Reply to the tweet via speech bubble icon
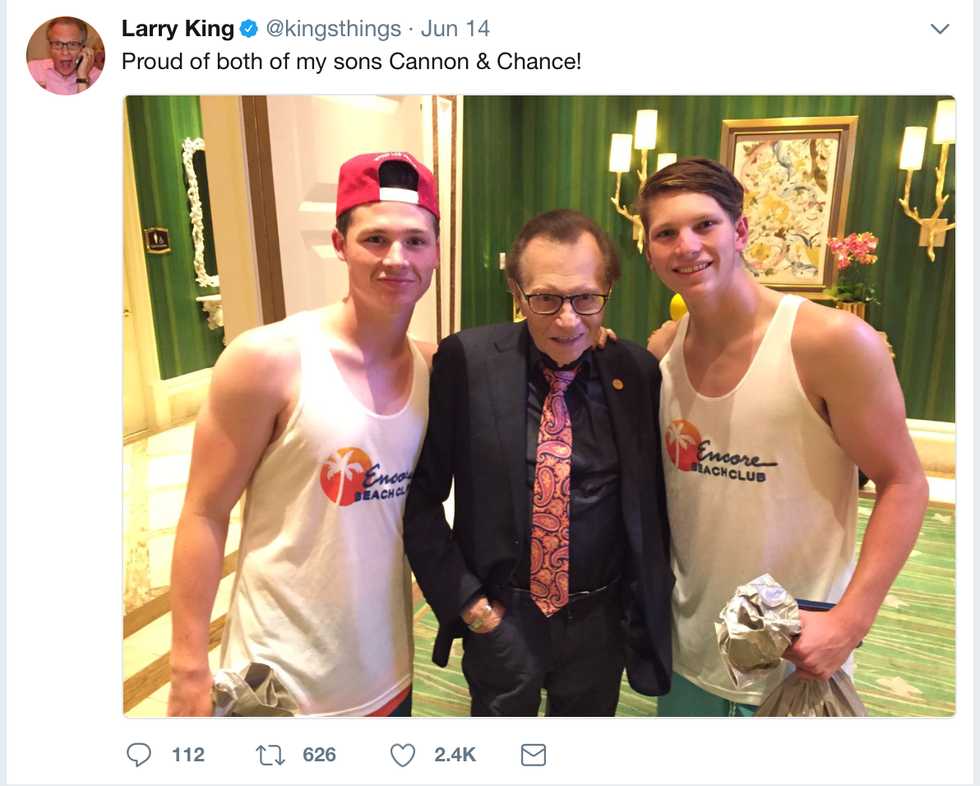Viewport: 980px width, 786px height. pyautogui.click(x=138, y=755)
